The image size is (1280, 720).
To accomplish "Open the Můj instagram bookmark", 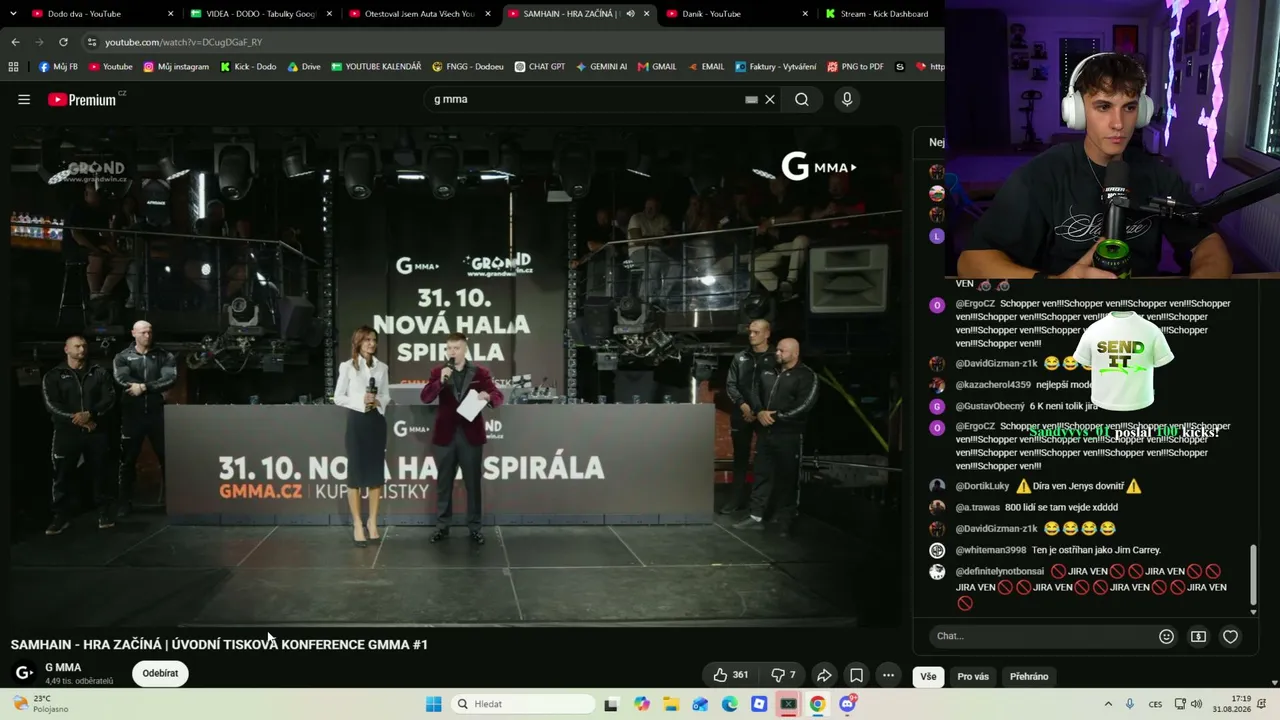I will (x=176, y=67).
